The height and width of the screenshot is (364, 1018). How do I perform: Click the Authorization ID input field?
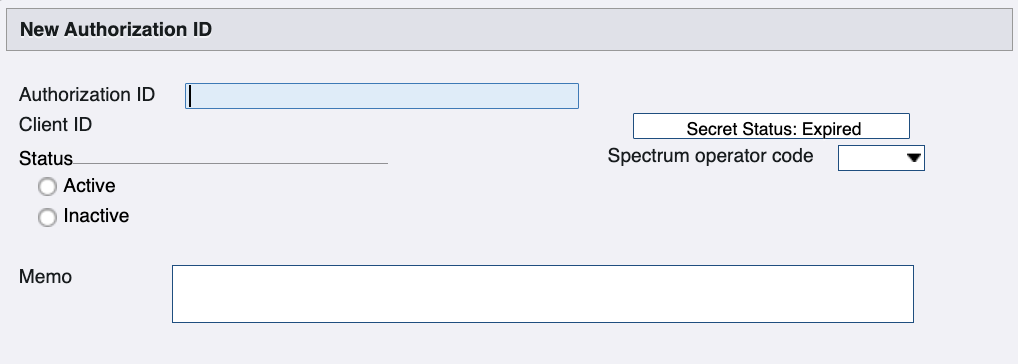(382, 96)
